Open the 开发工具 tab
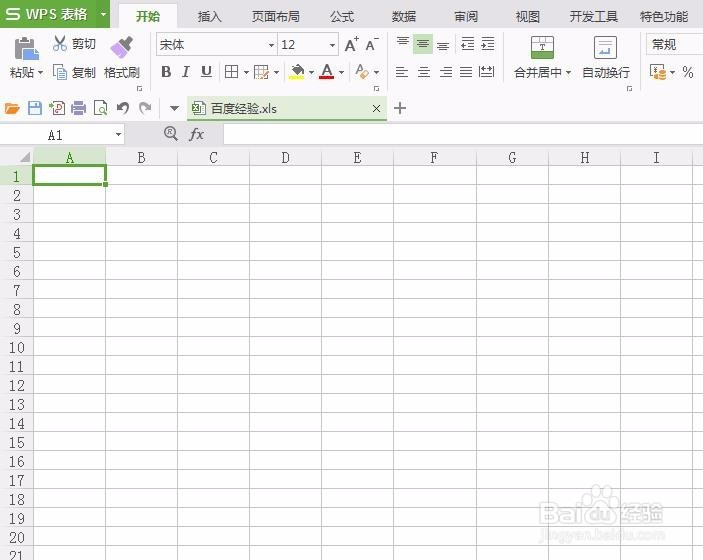The image size is (703, 560). (x=594, y=17)
